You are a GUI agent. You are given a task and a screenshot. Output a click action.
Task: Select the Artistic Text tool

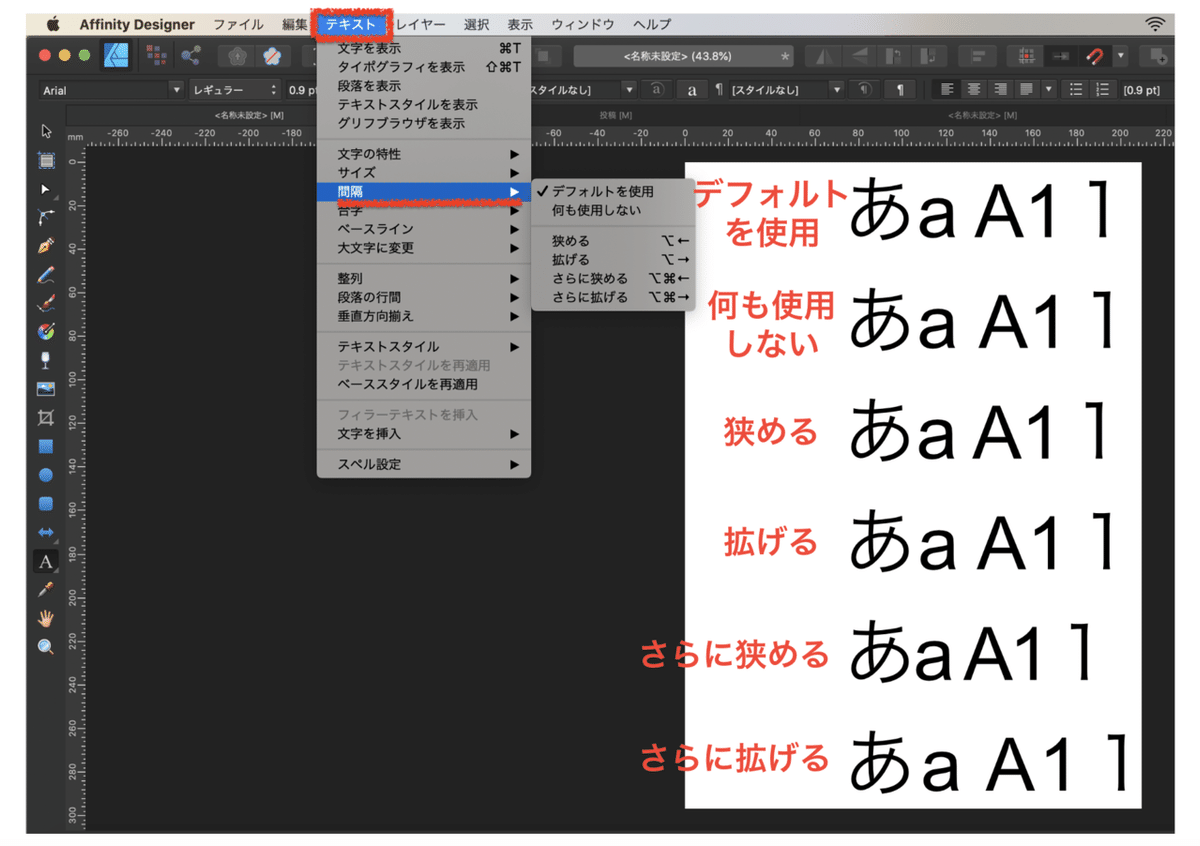(46, 561)
